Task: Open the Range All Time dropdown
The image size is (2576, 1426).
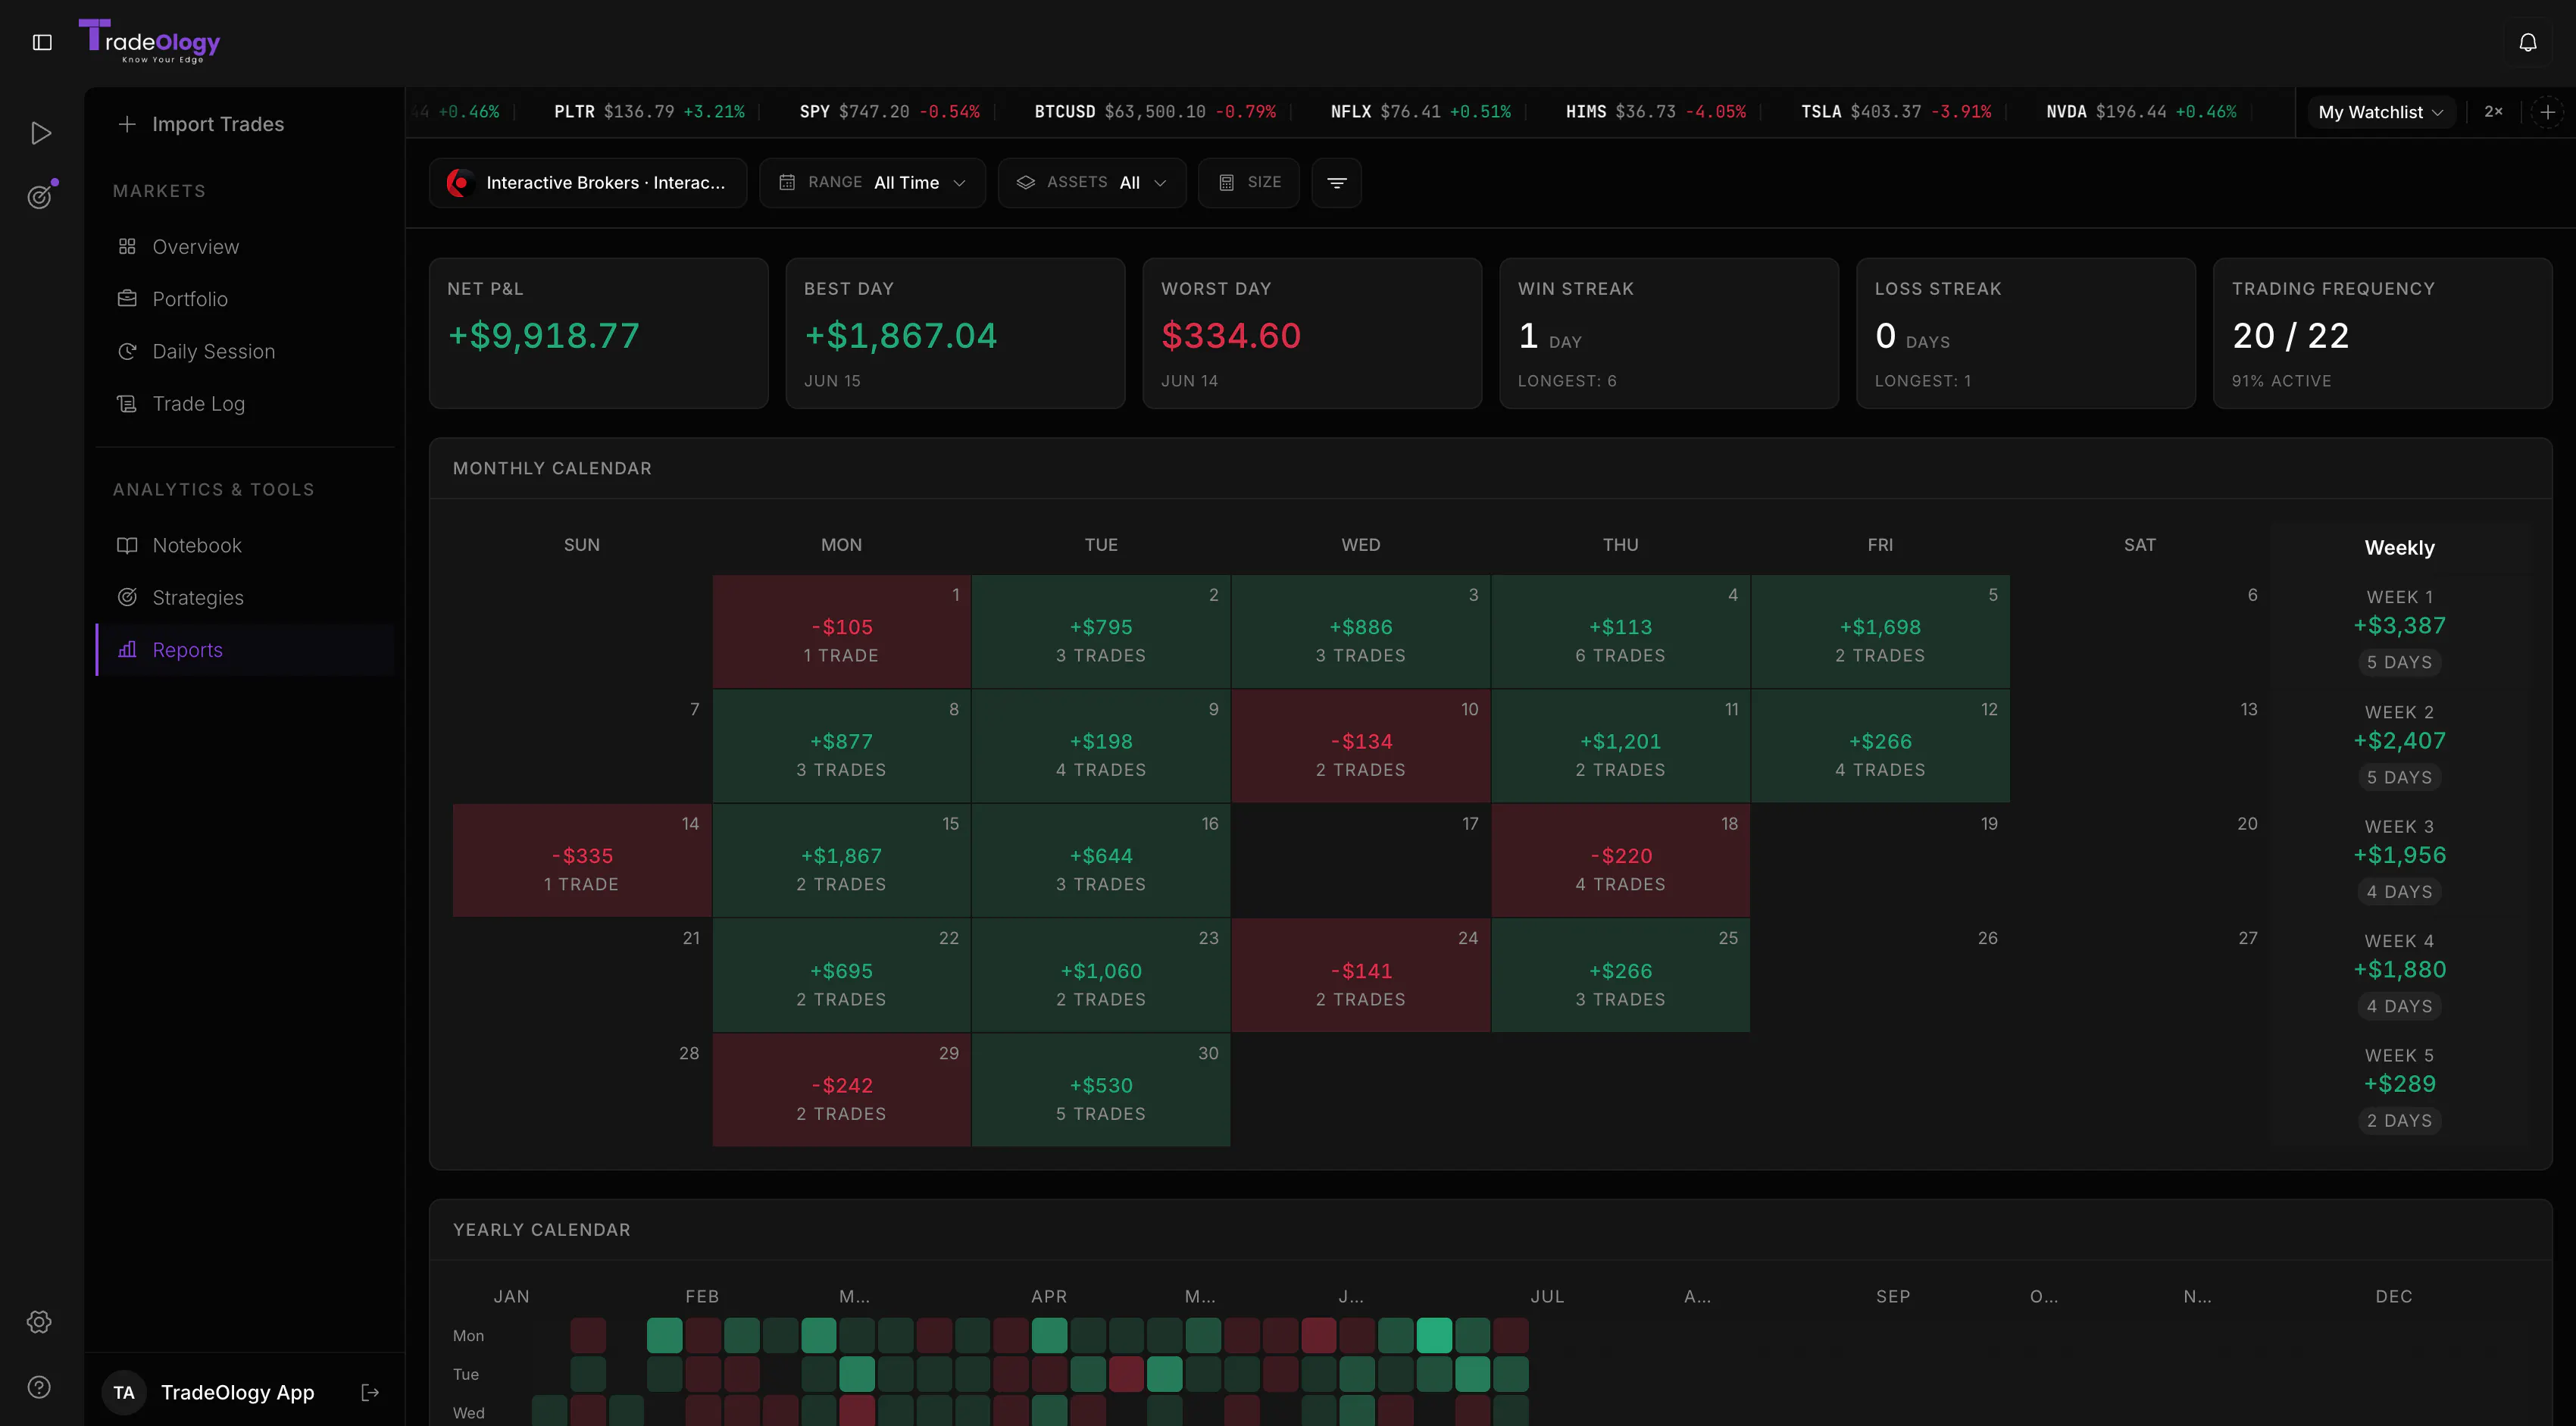Action: point(872,182)
